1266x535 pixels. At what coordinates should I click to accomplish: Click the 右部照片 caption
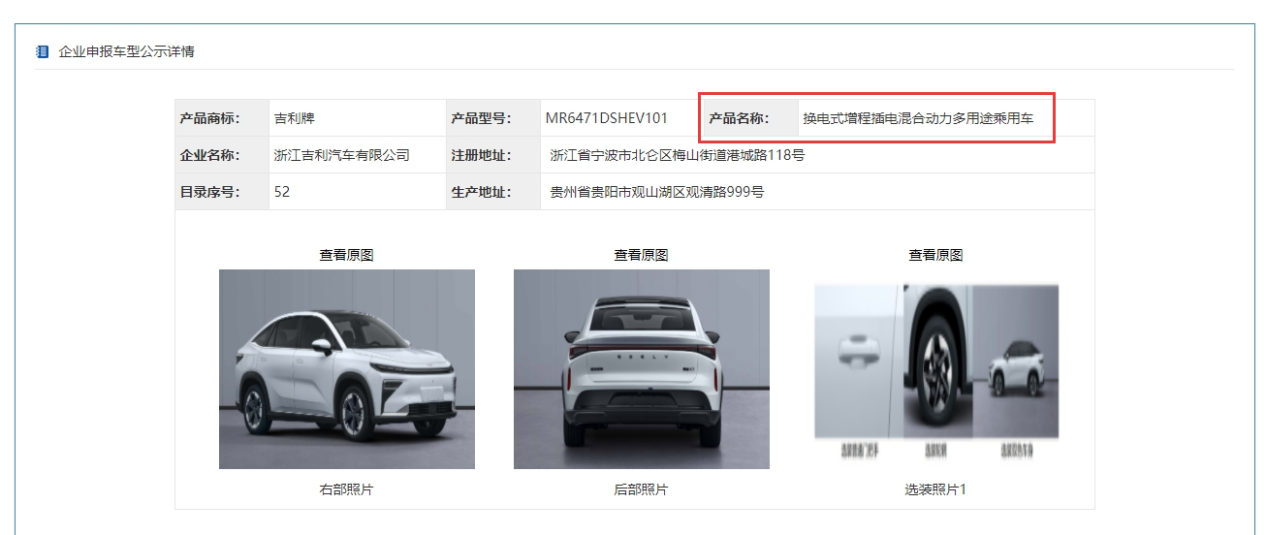(347, 489)
